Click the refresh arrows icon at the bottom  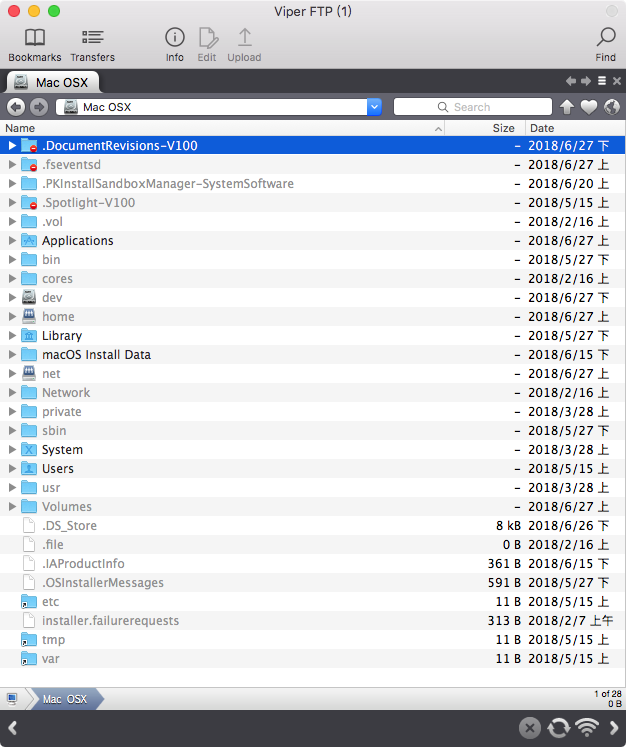558,728
